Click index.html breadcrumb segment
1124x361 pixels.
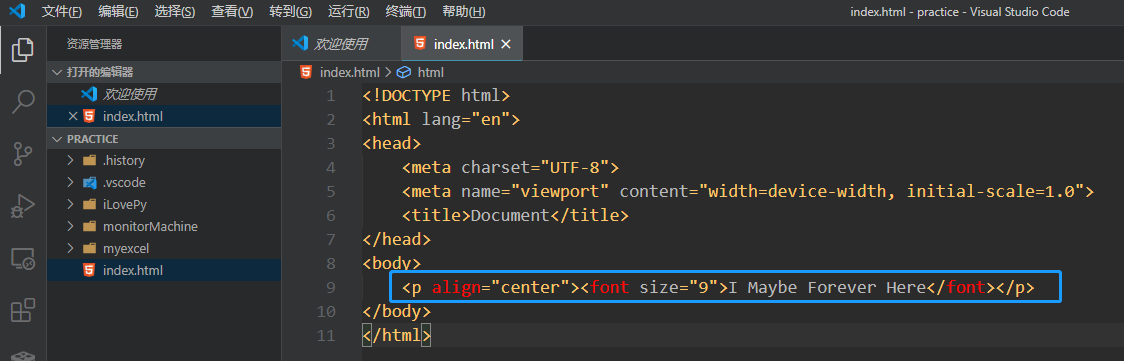[x=349, y=72]
